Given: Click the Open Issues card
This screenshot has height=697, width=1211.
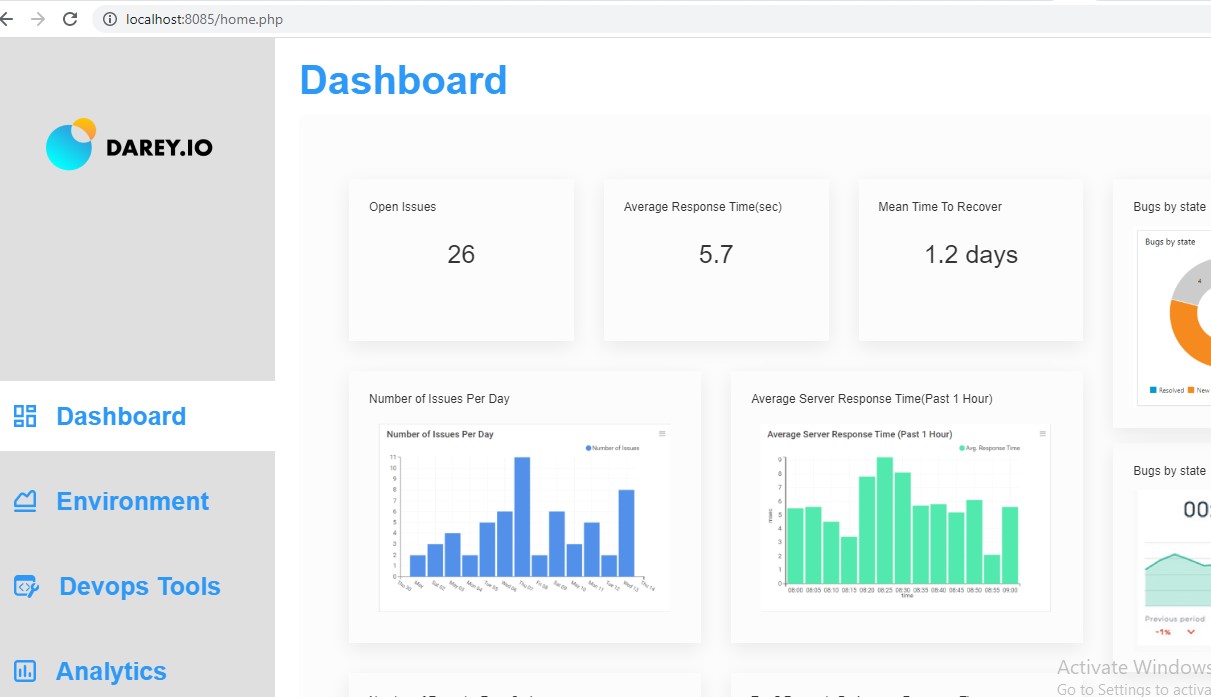Looking at the screenshot, I should point(460,258).
